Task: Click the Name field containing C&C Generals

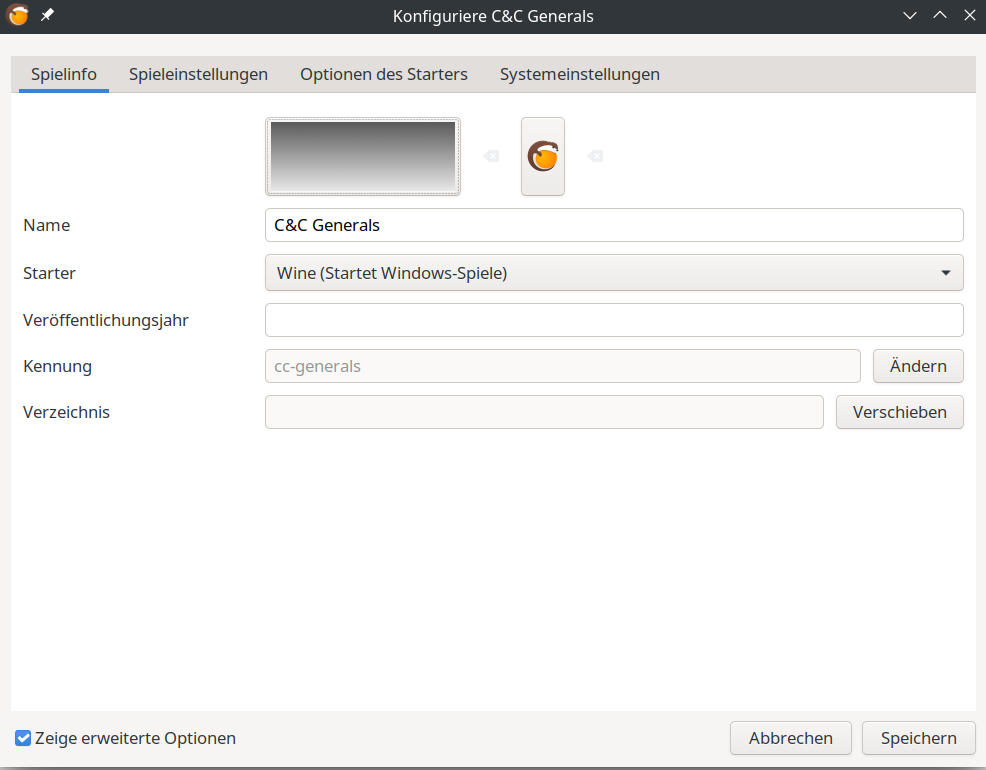Action: [614, 225]
